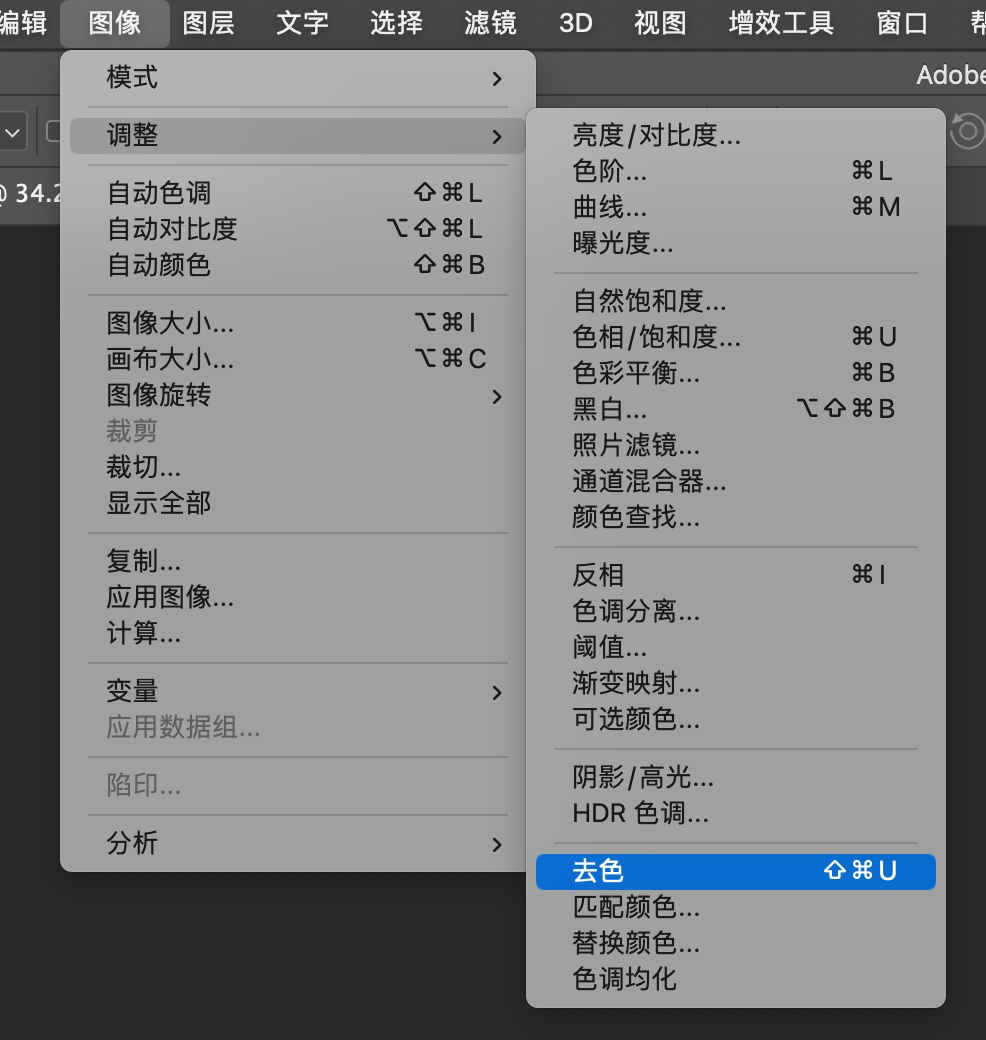Open 曝光度 adjustment
986x1040 pixels.
click(736, 243)
